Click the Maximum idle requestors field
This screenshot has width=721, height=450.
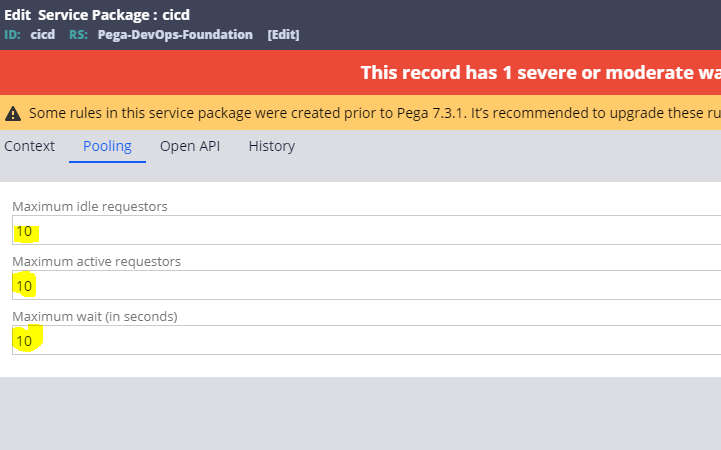pyautogui.click(x=366, y=230)
